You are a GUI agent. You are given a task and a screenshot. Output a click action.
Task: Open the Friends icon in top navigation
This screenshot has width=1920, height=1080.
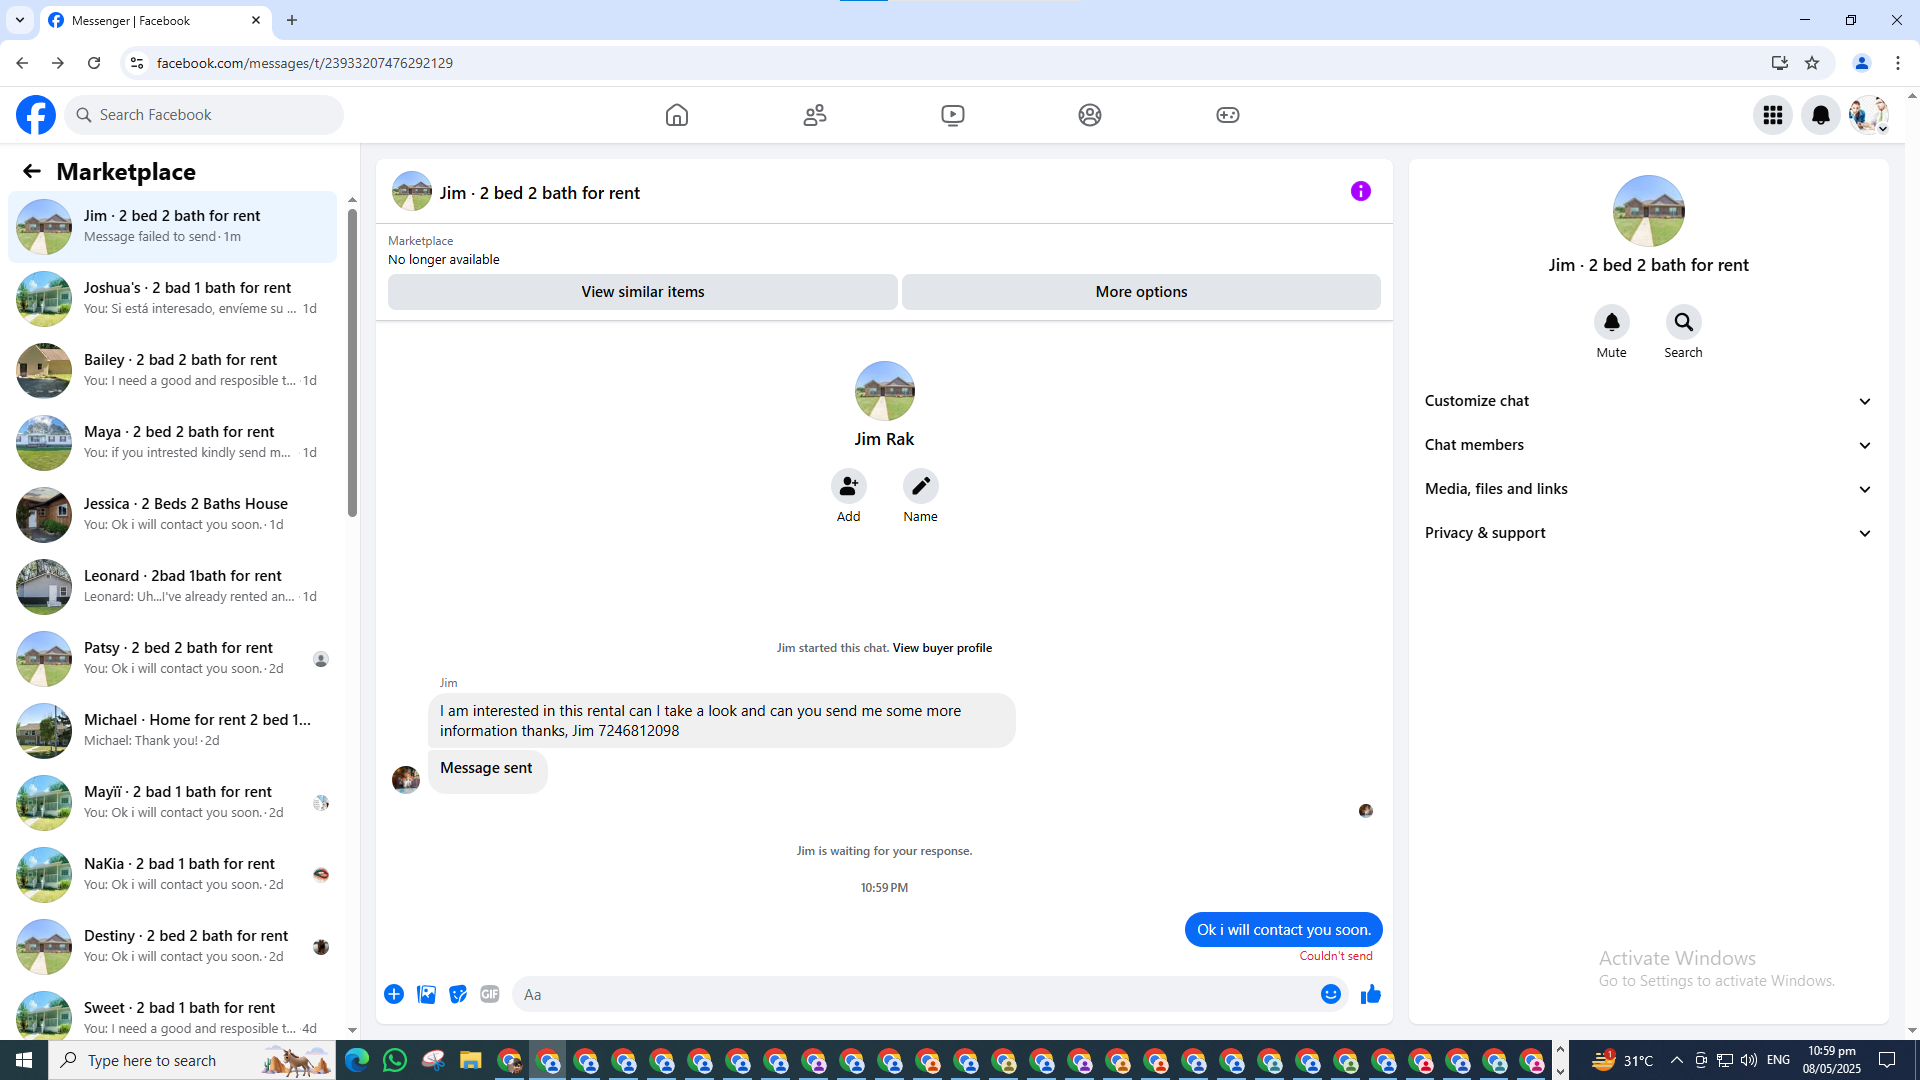(x=815, y=115)
